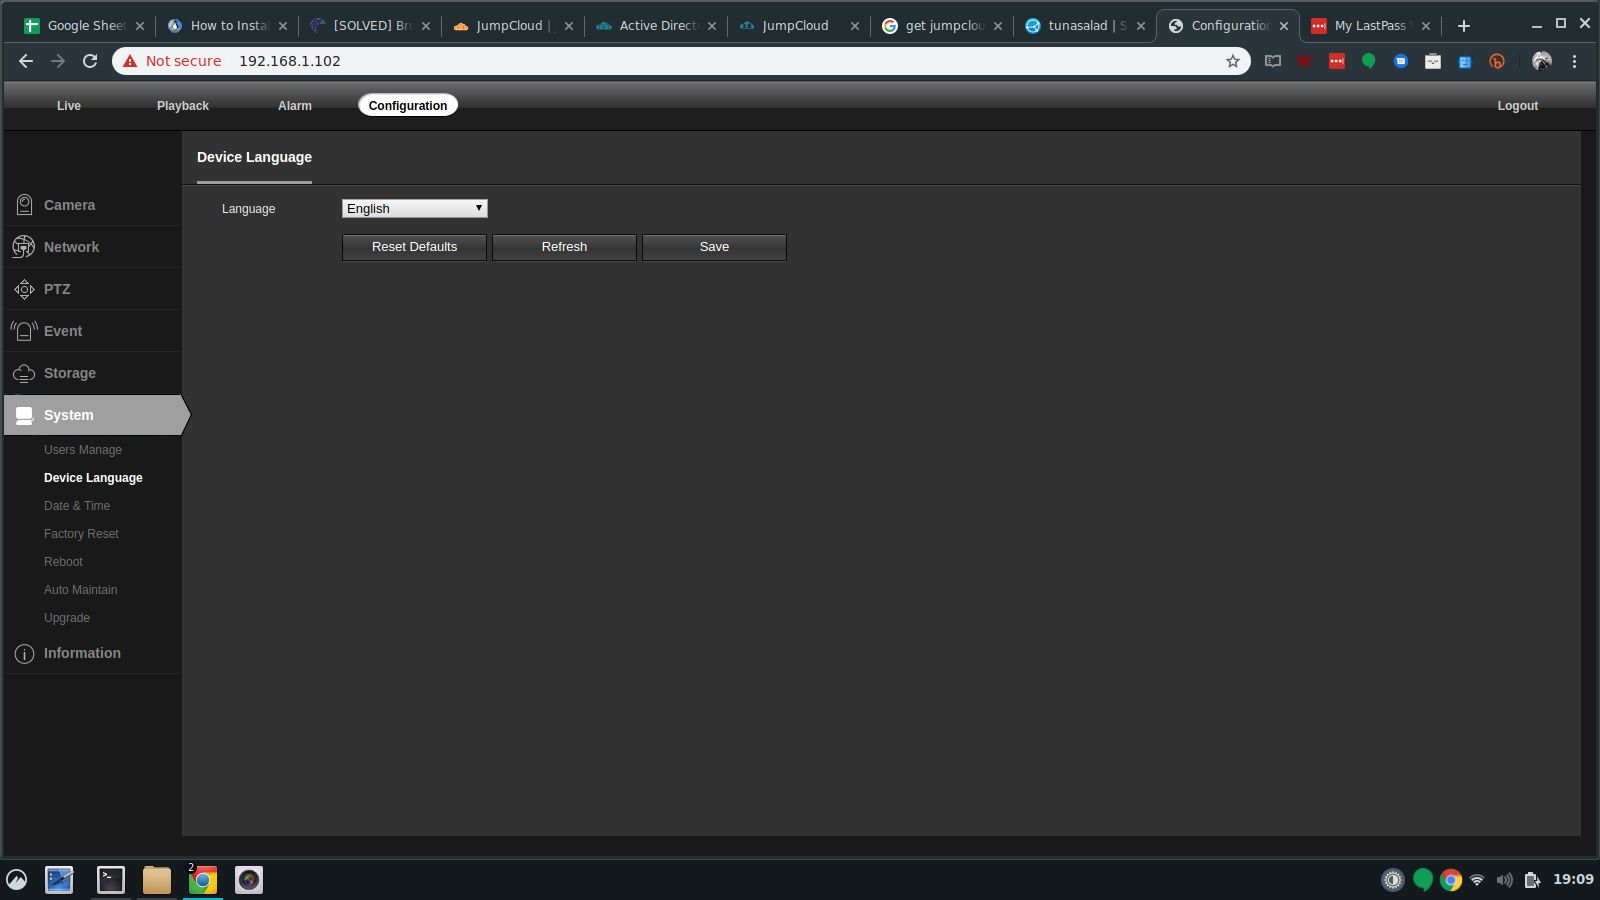
Task: Switch to the Live tab
Action: [69, 106]
